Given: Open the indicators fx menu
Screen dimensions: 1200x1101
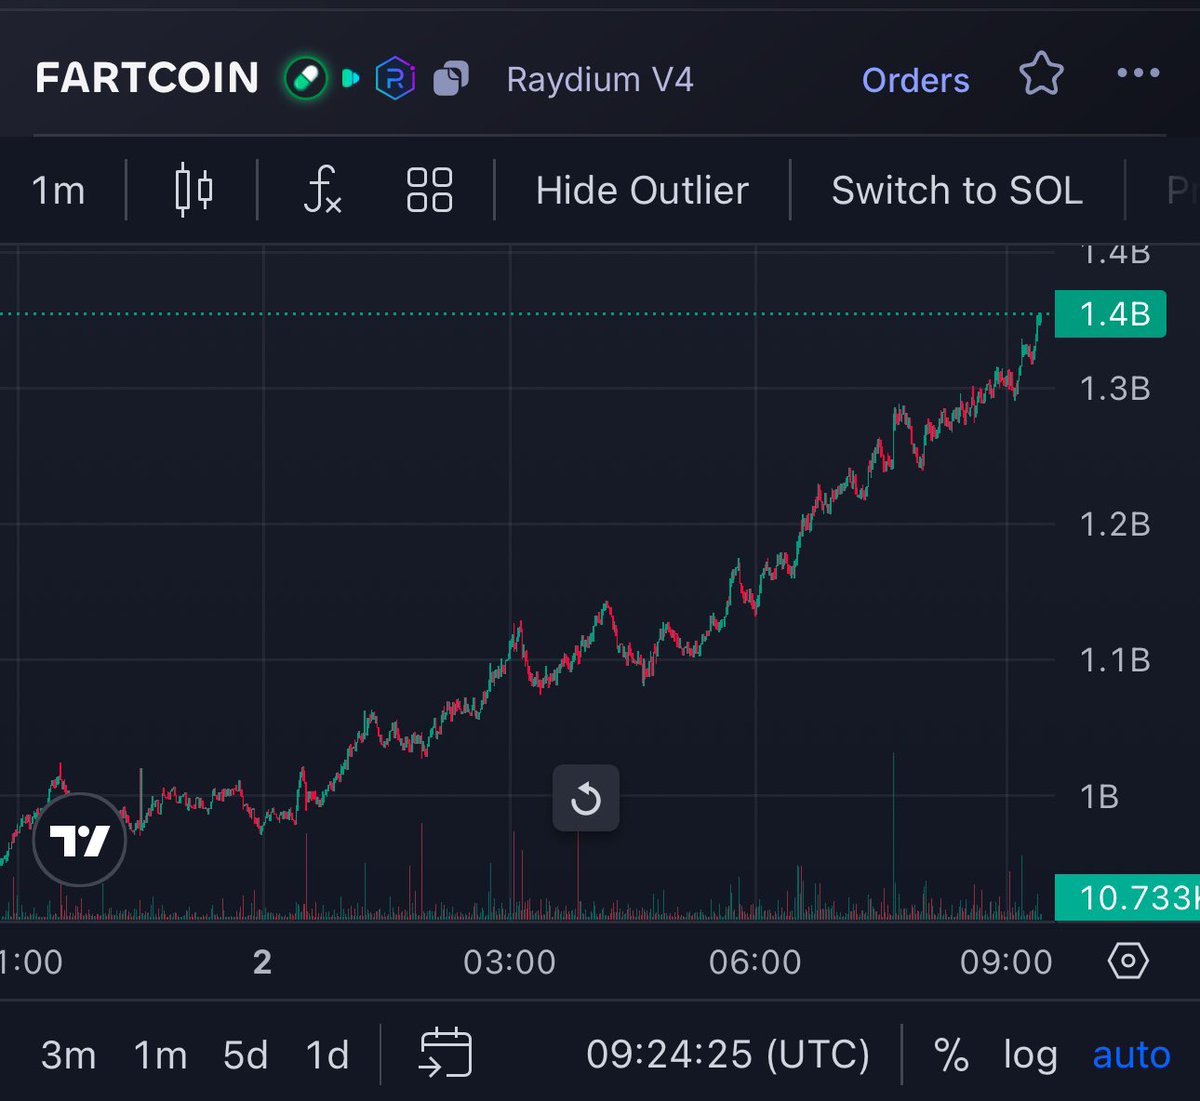Looking at the screenshot, I should (320, 190).
